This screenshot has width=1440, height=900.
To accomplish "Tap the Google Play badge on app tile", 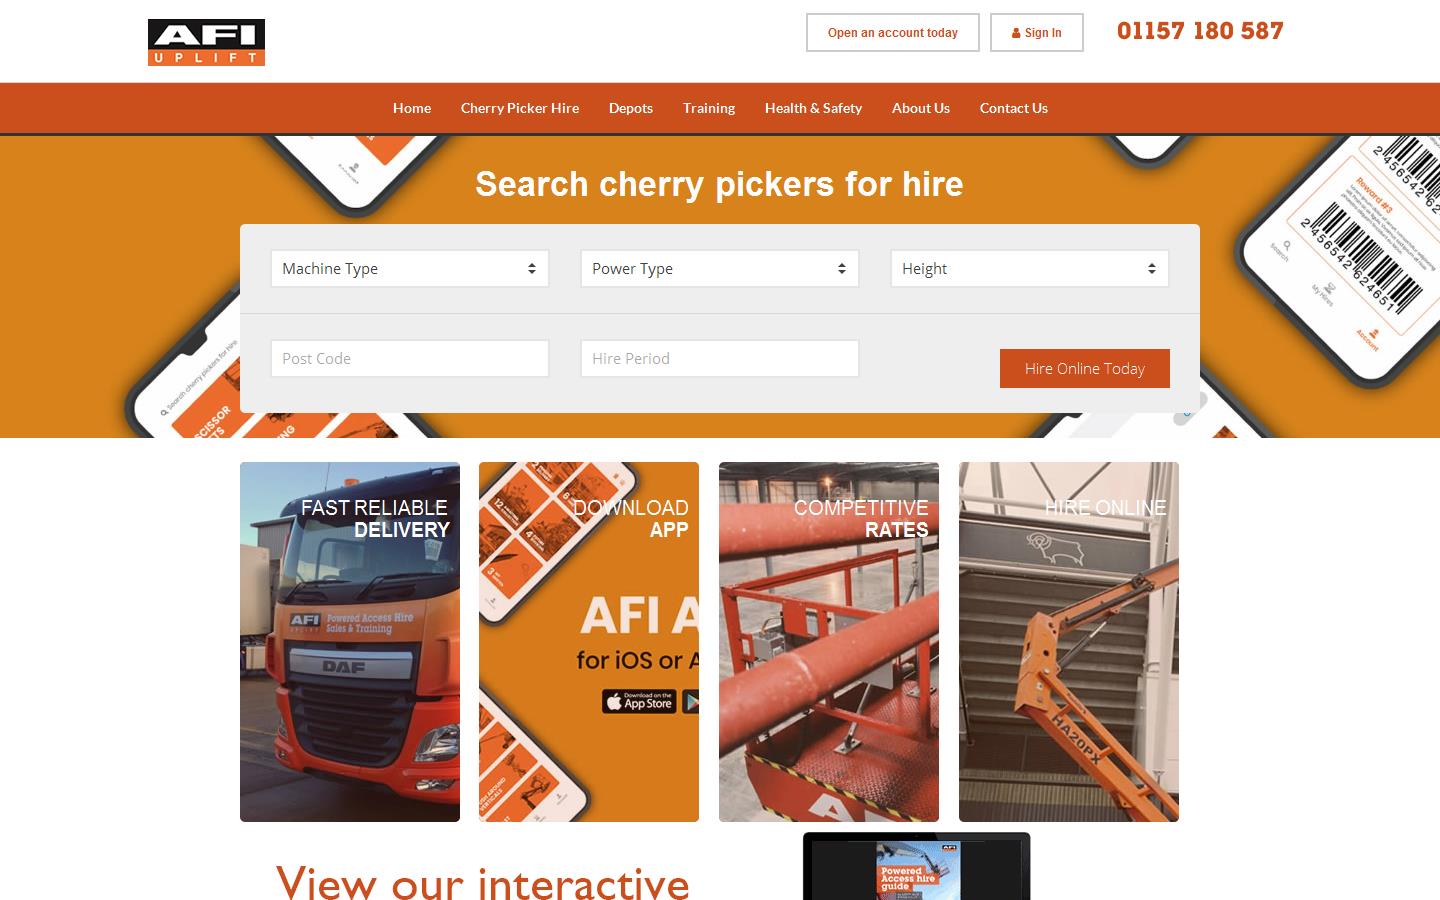I will click(691, 702).
